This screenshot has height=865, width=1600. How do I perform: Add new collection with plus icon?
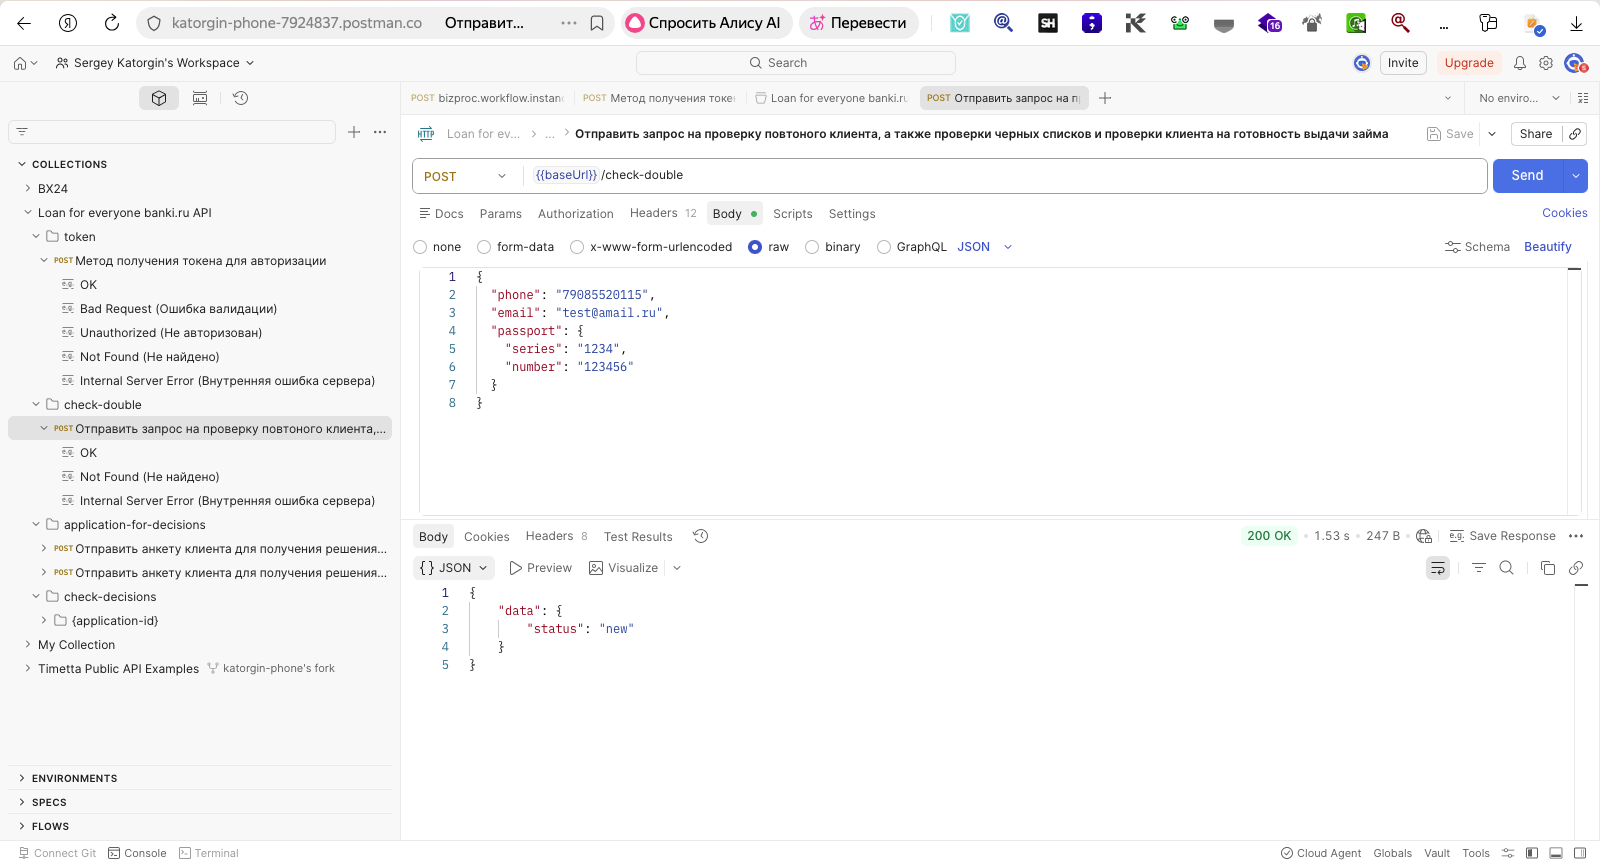click(354, 132)
